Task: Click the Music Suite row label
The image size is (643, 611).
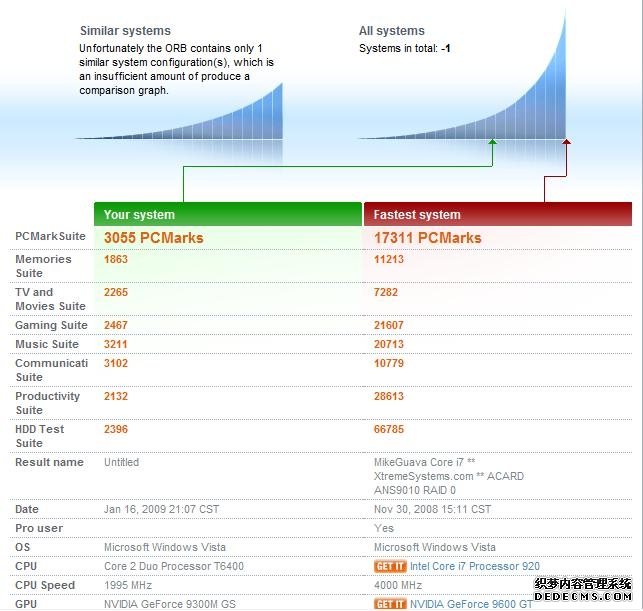Action: [x=47, y=344]
